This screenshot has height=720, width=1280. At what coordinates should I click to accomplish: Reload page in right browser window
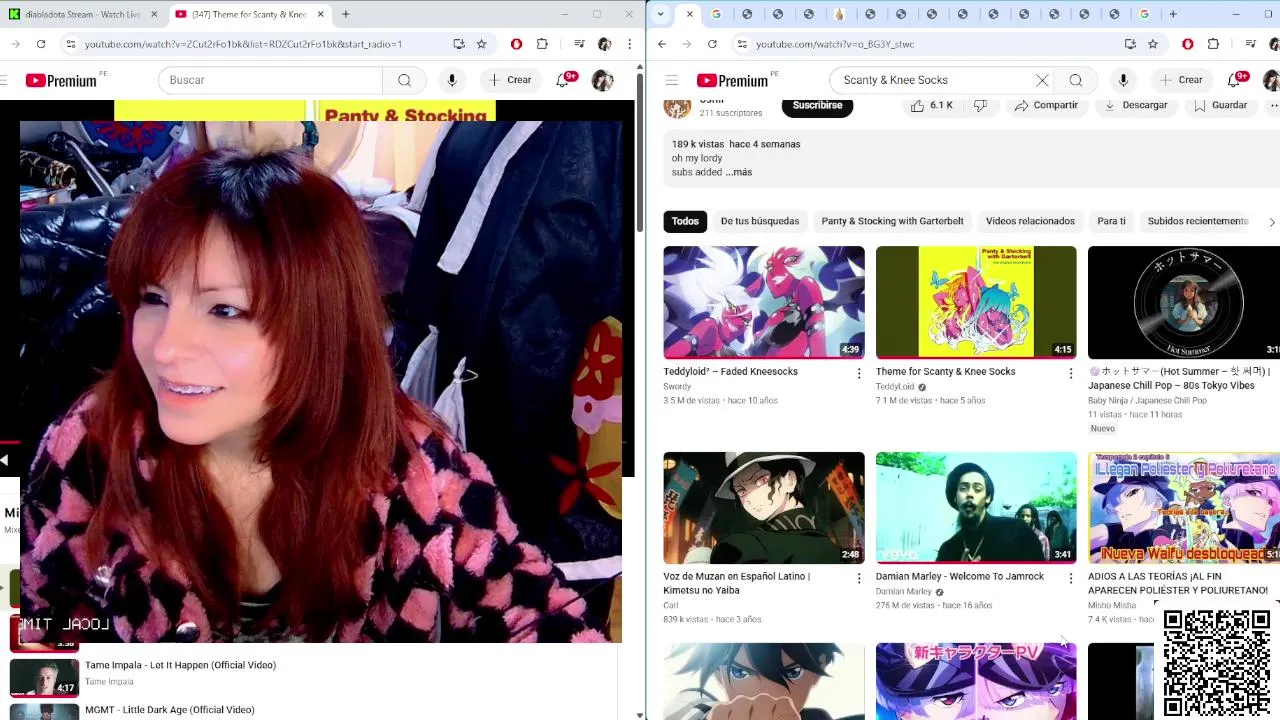pos(712,44)
